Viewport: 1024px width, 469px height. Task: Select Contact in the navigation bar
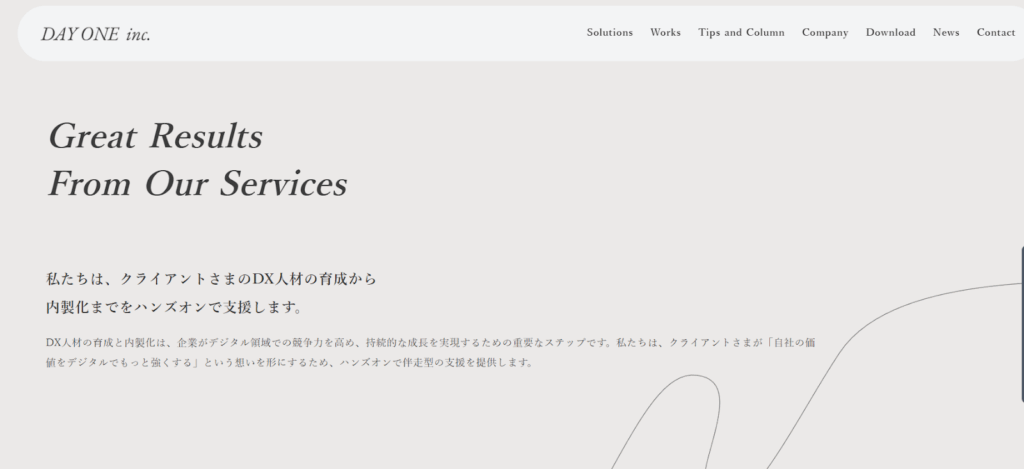[995, 33]
